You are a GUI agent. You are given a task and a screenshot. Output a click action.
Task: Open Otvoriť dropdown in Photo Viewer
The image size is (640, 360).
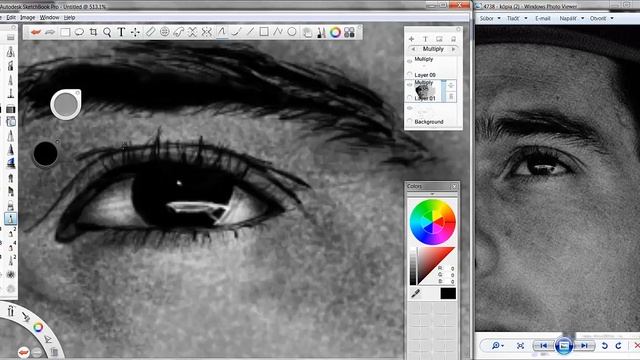(x=602, y=18)
